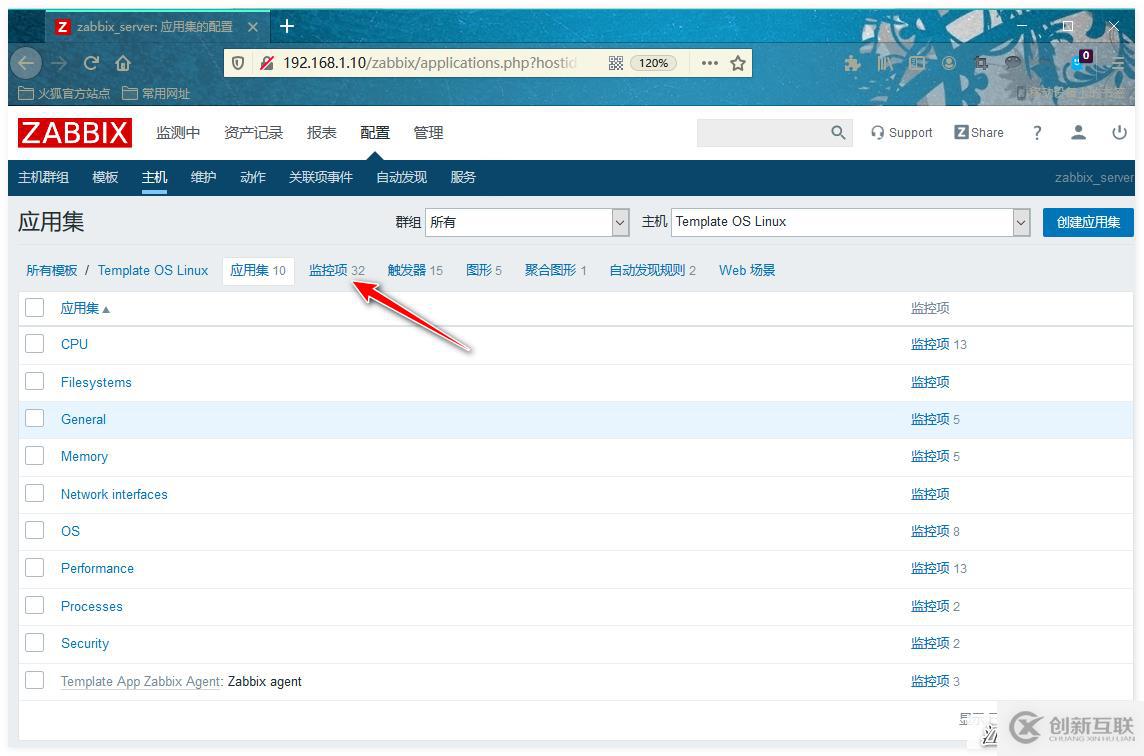Open the user profile icon

(x=1078, y=133)
